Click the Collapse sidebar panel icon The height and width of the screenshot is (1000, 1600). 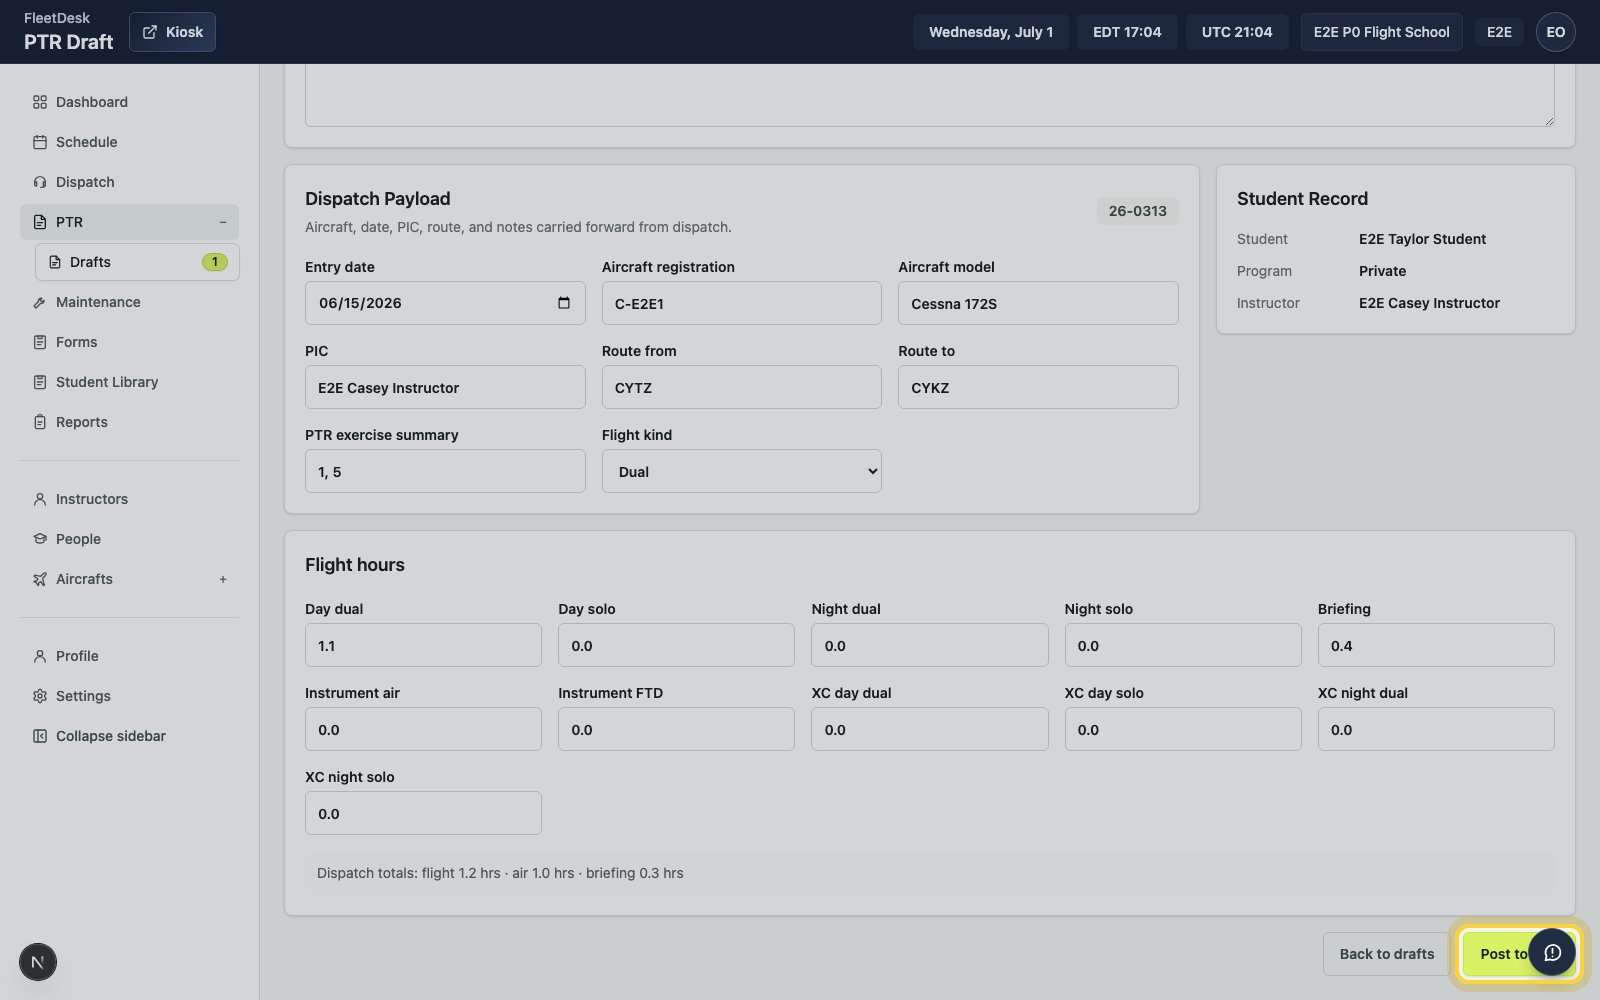point(40,736)
